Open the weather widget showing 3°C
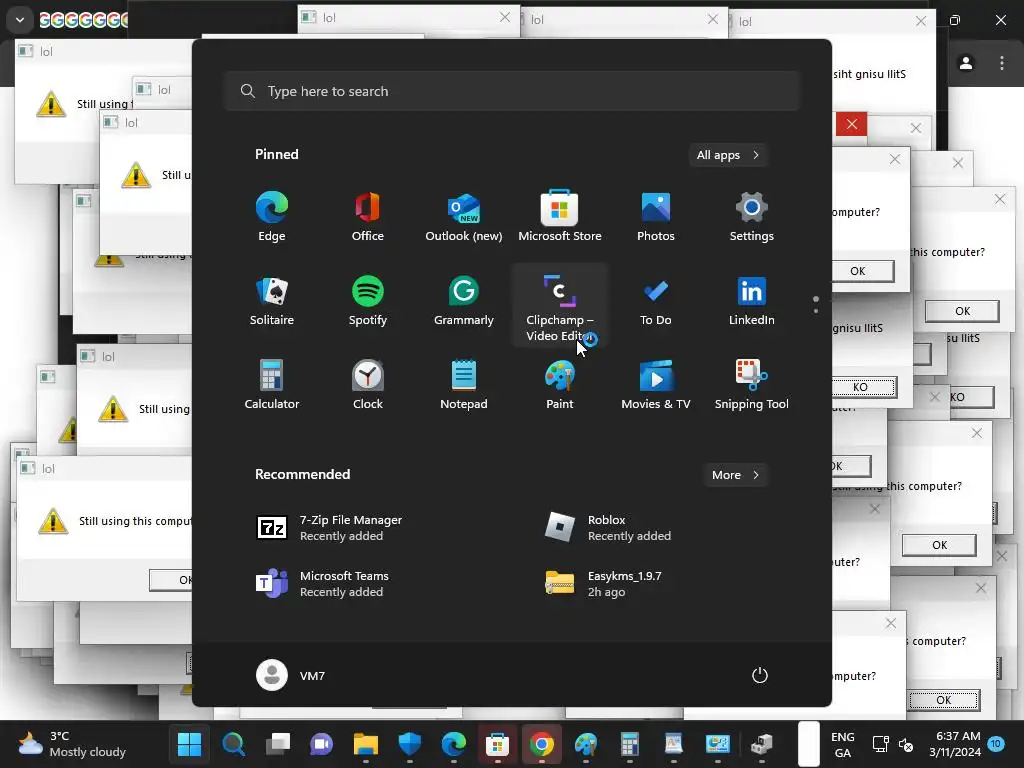 [72, 744]
